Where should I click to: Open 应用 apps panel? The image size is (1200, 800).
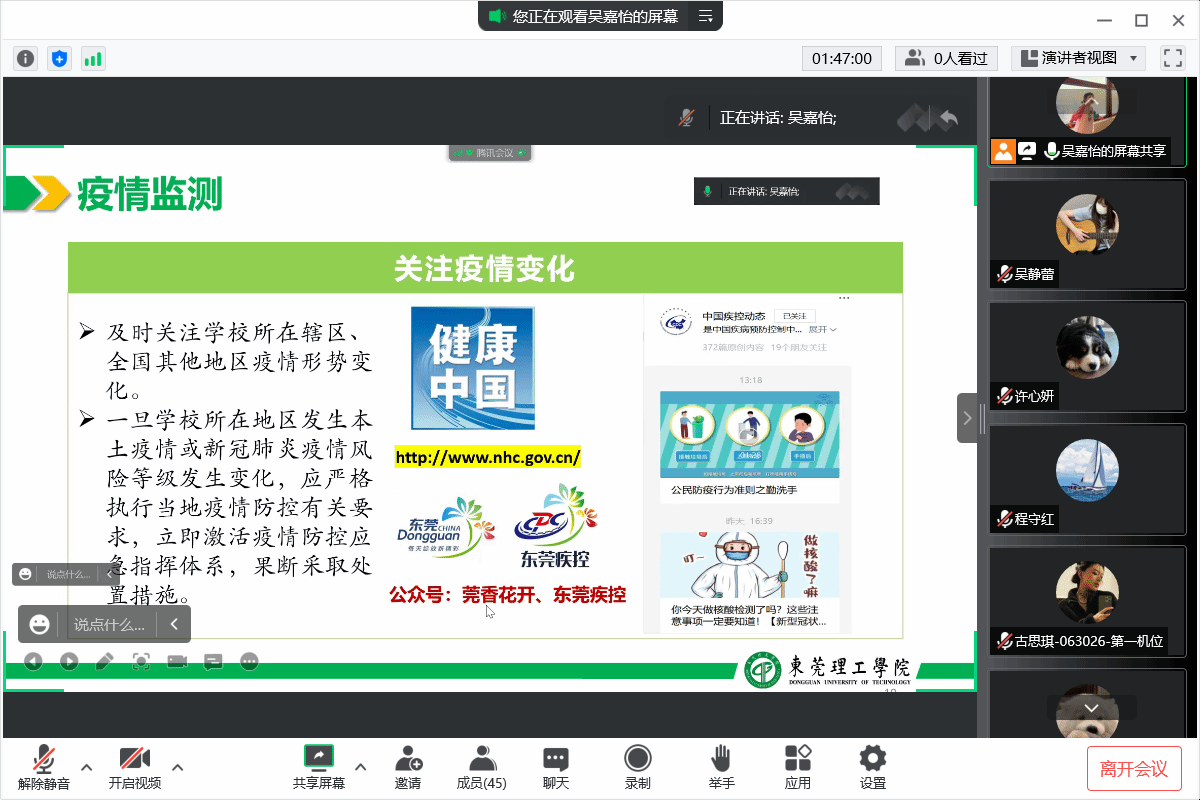point(797,767)
